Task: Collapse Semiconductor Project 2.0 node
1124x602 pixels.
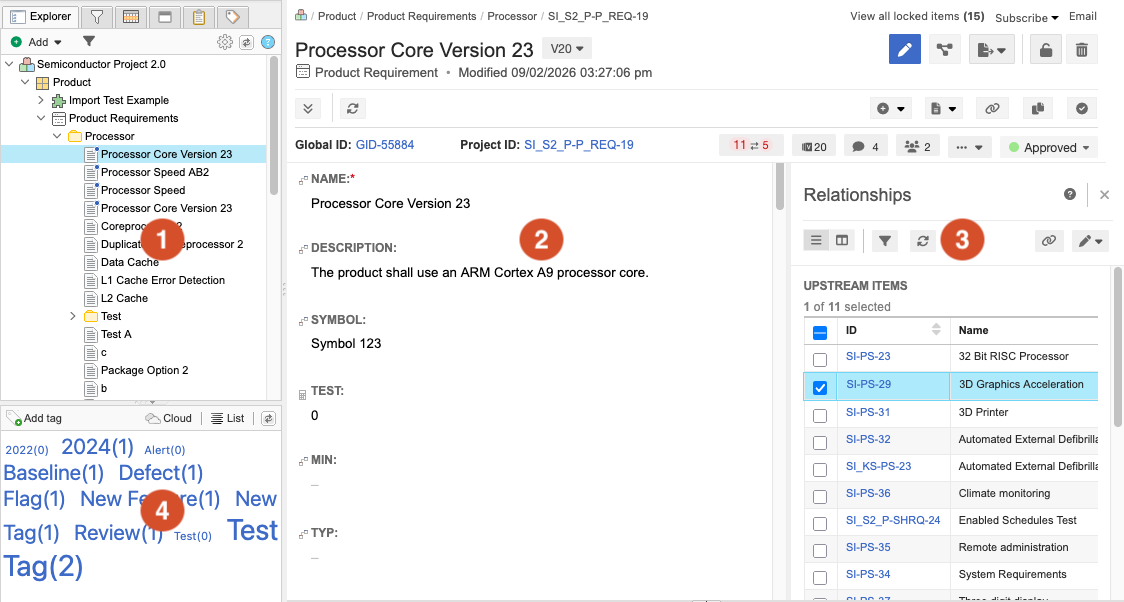Action: (9, 64)
